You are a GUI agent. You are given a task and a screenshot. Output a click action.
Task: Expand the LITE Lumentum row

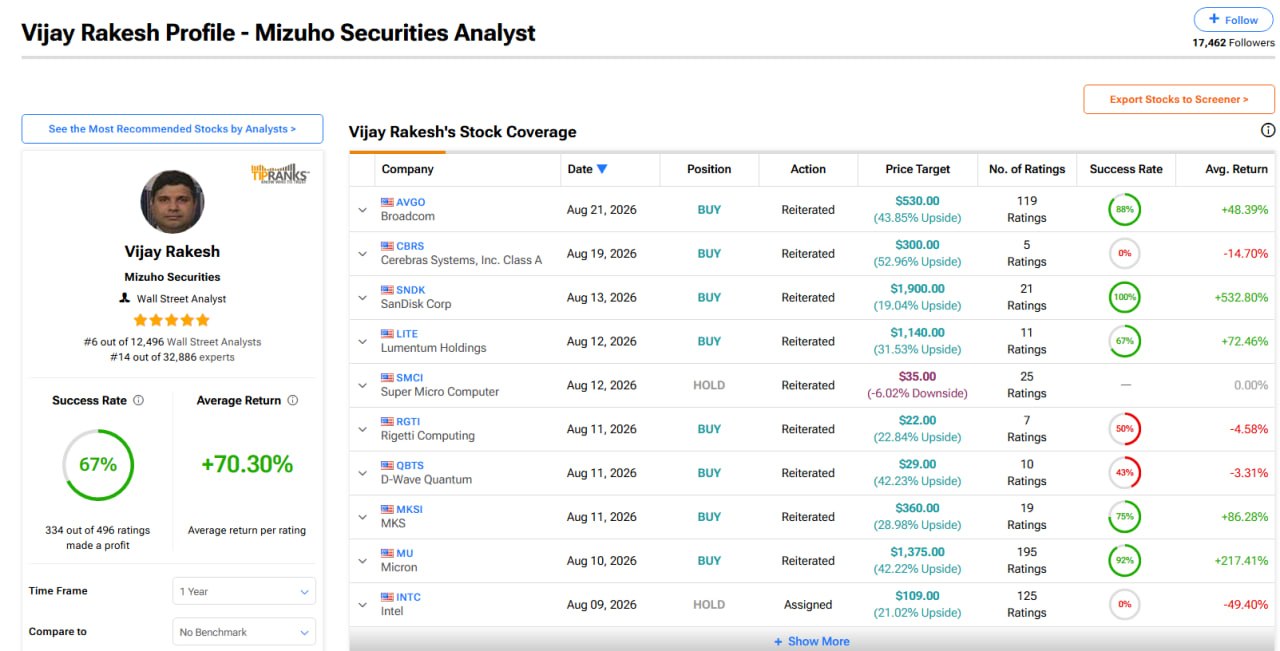363,342
